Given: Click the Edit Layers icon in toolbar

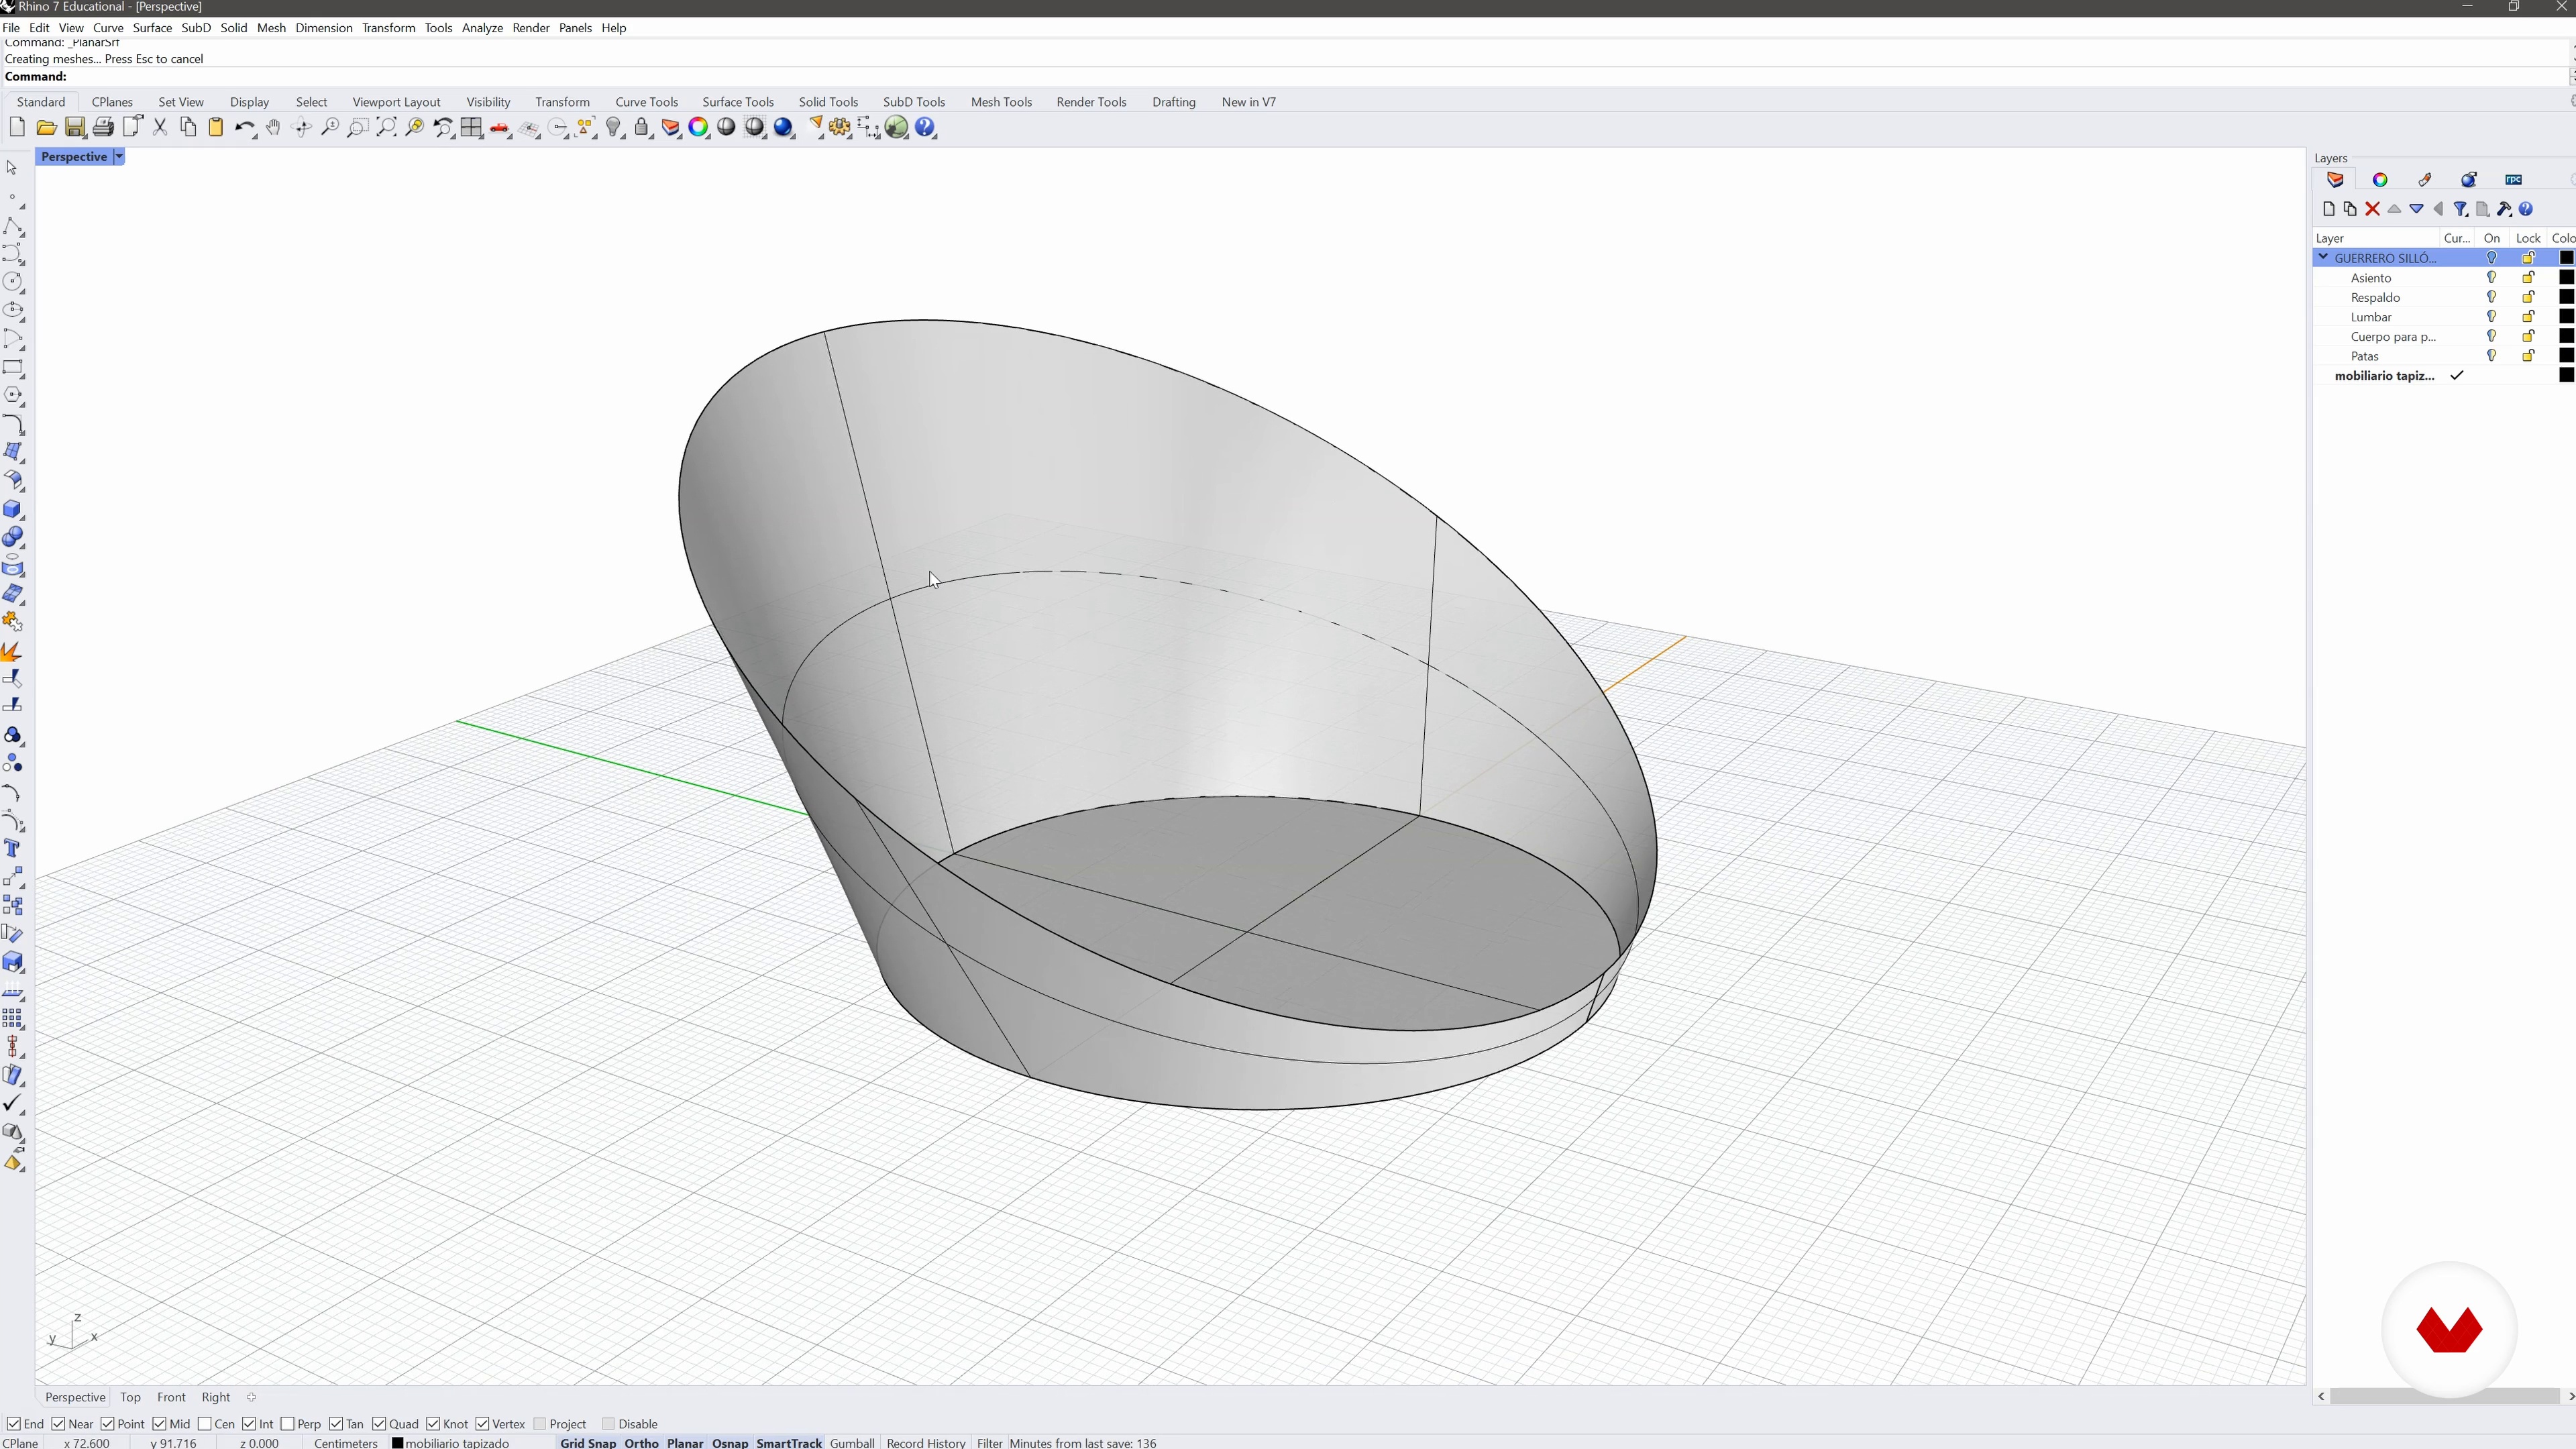Looking at the screenshot, I should click(x=671, y=127).
